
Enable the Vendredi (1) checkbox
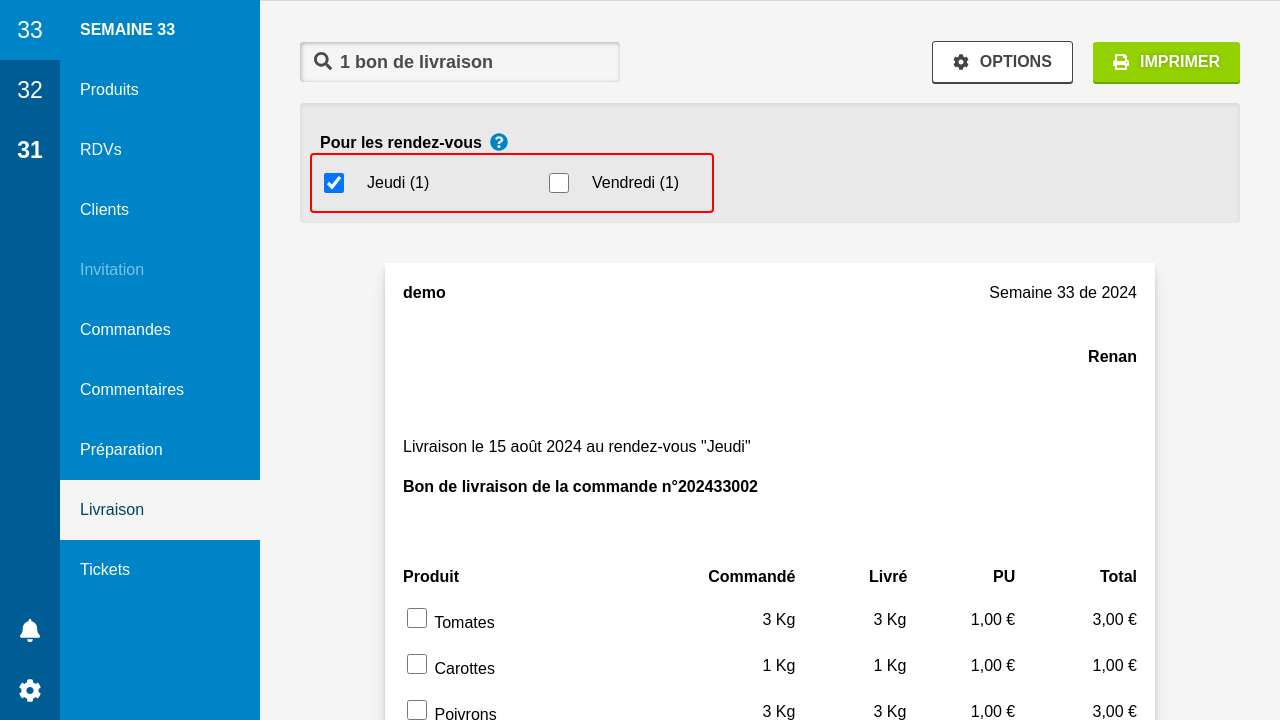(x=559, y=183)
